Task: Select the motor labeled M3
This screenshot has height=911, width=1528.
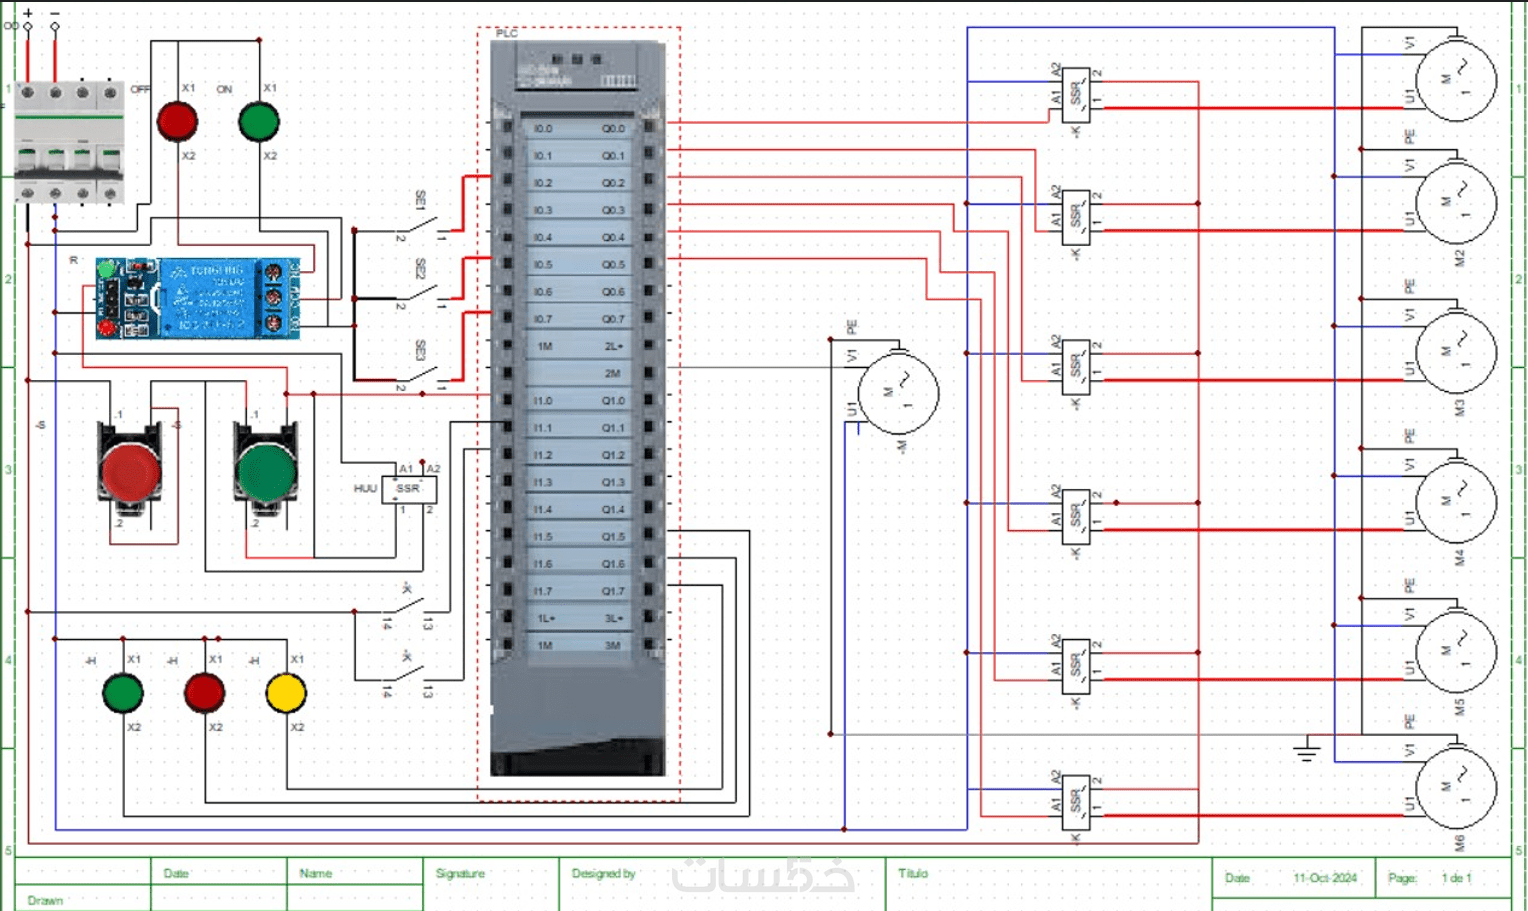Action: [1457, 353]
